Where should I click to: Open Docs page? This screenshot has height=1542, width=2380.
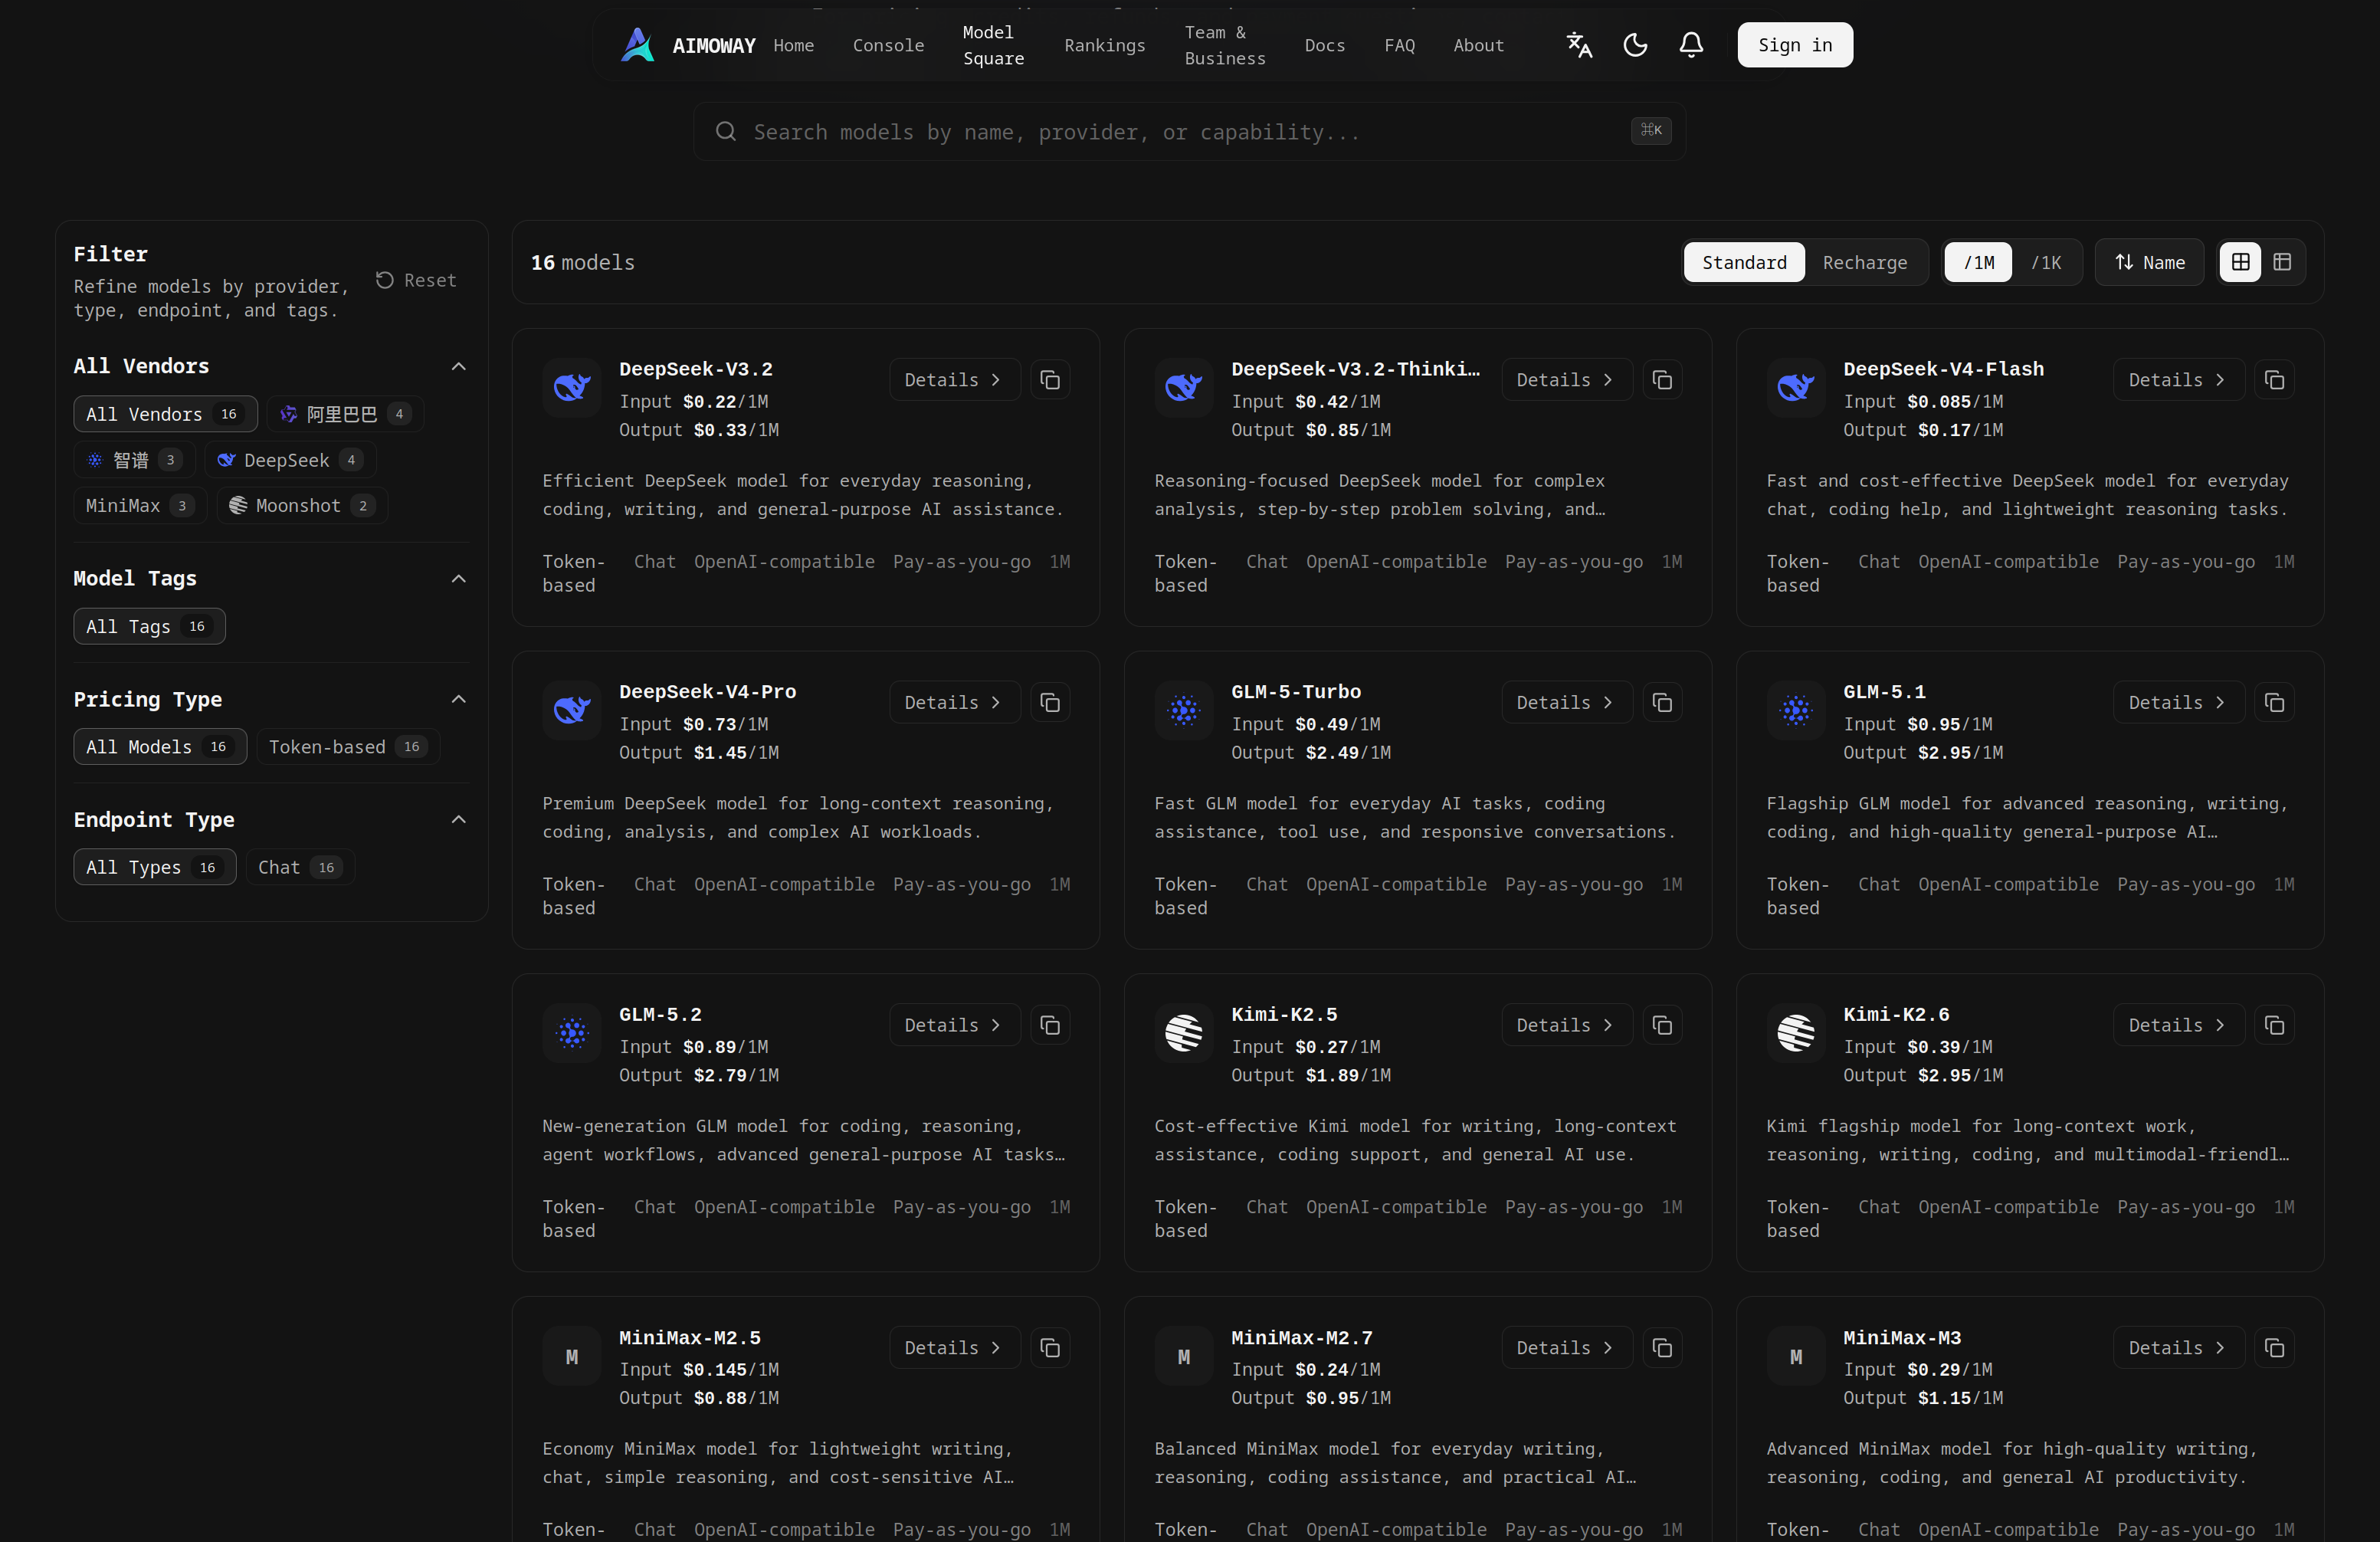click(x=1325, y=45)
